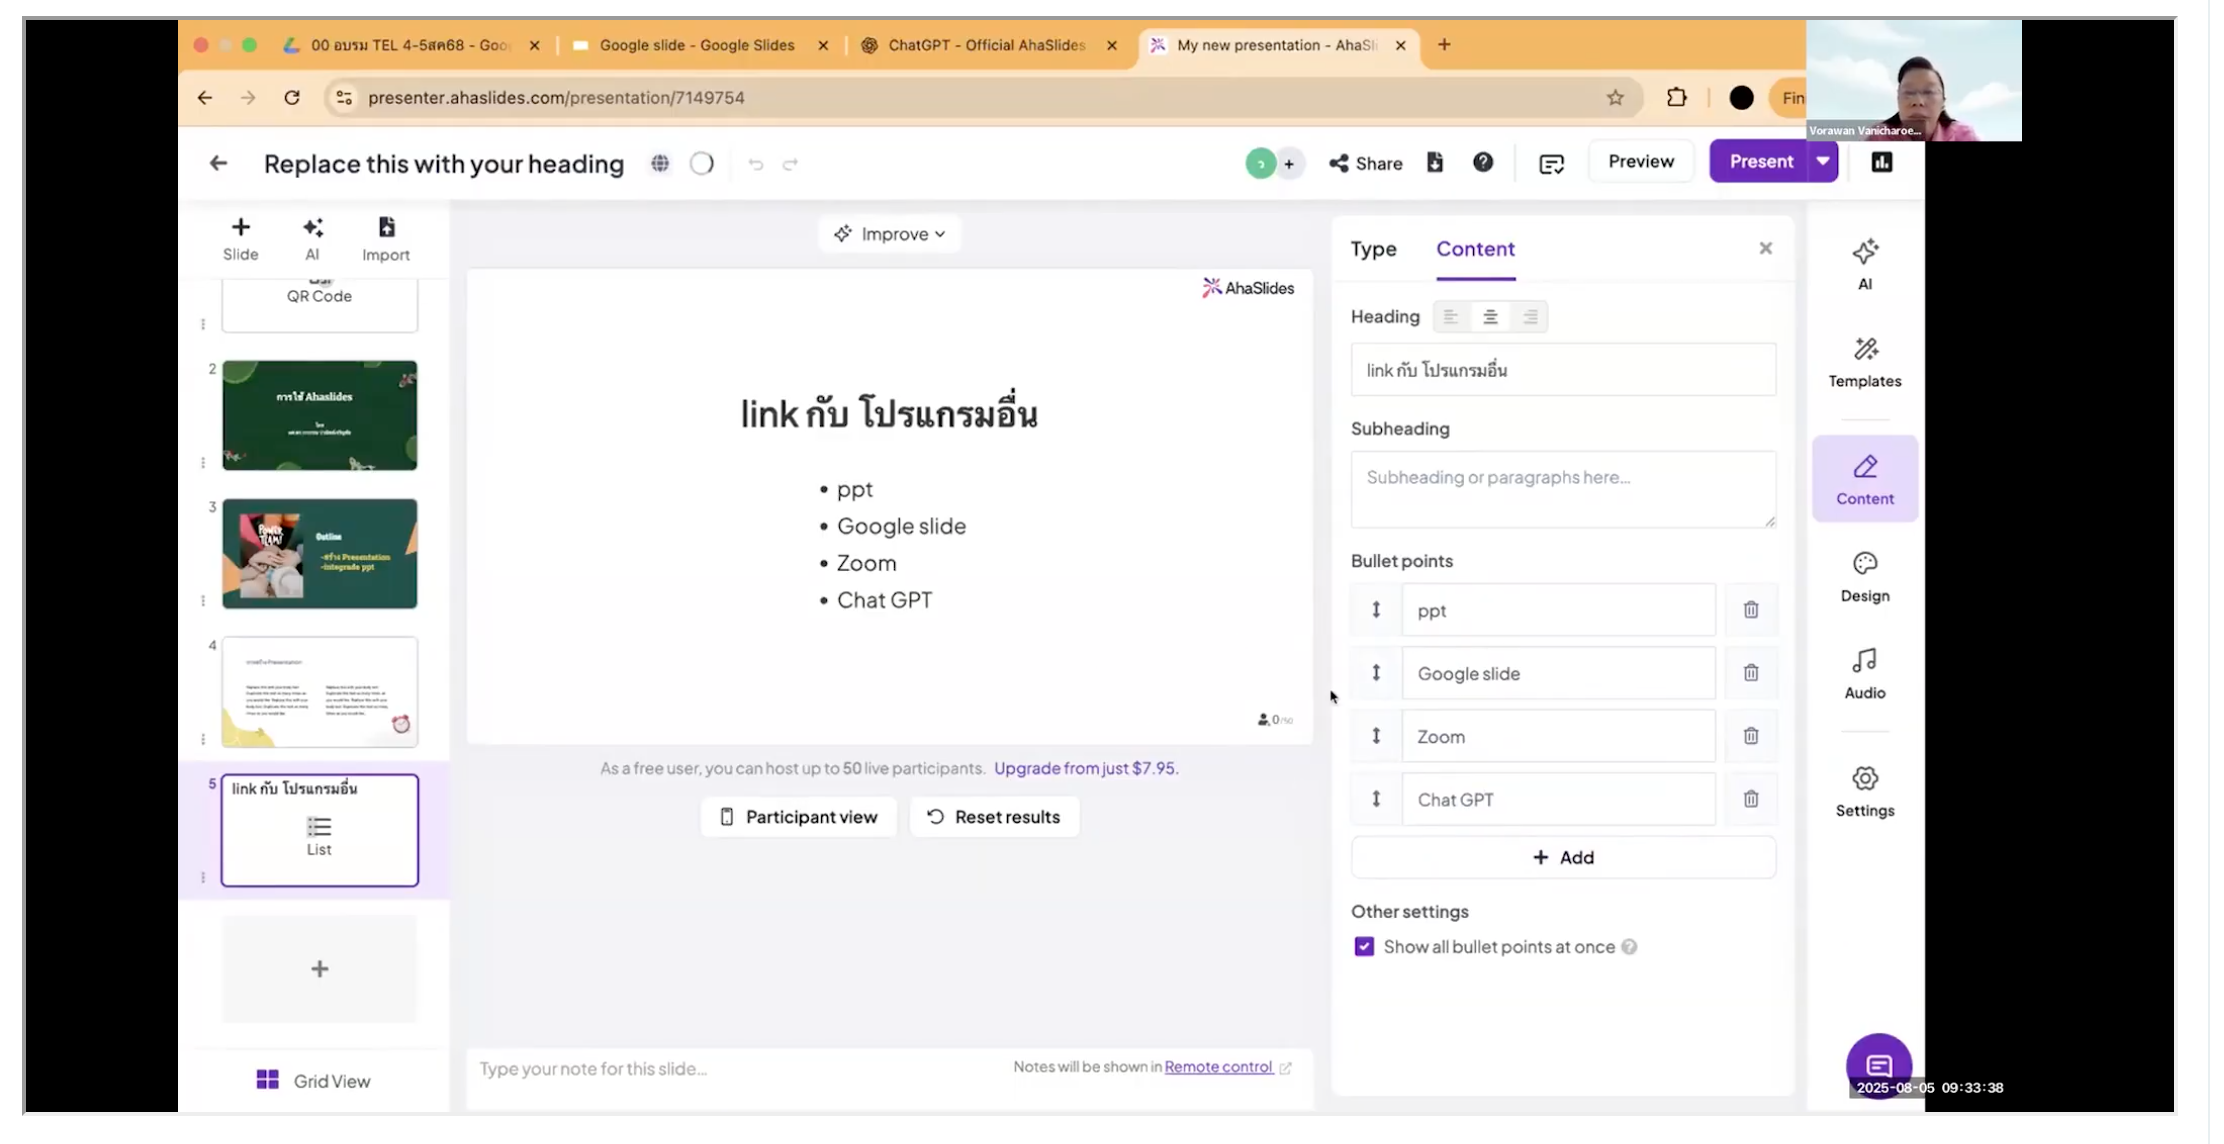Switch to the Google slide browser tab
2224x1144 pixels.
[x=696, y=45]
